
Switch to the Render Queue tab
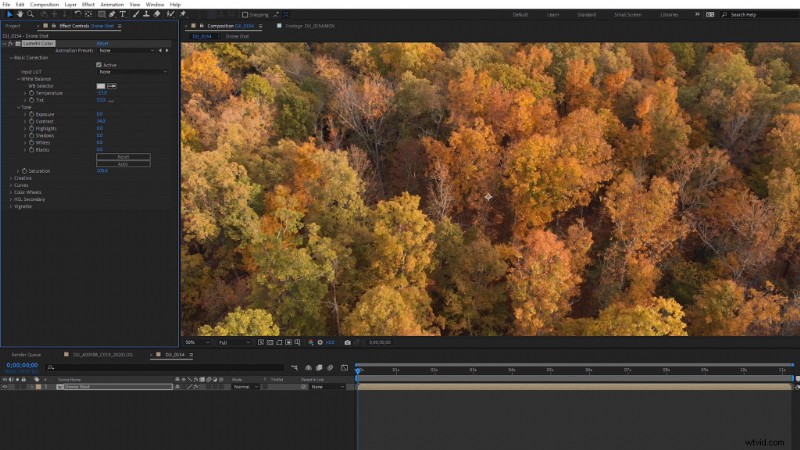click(27, 355)
